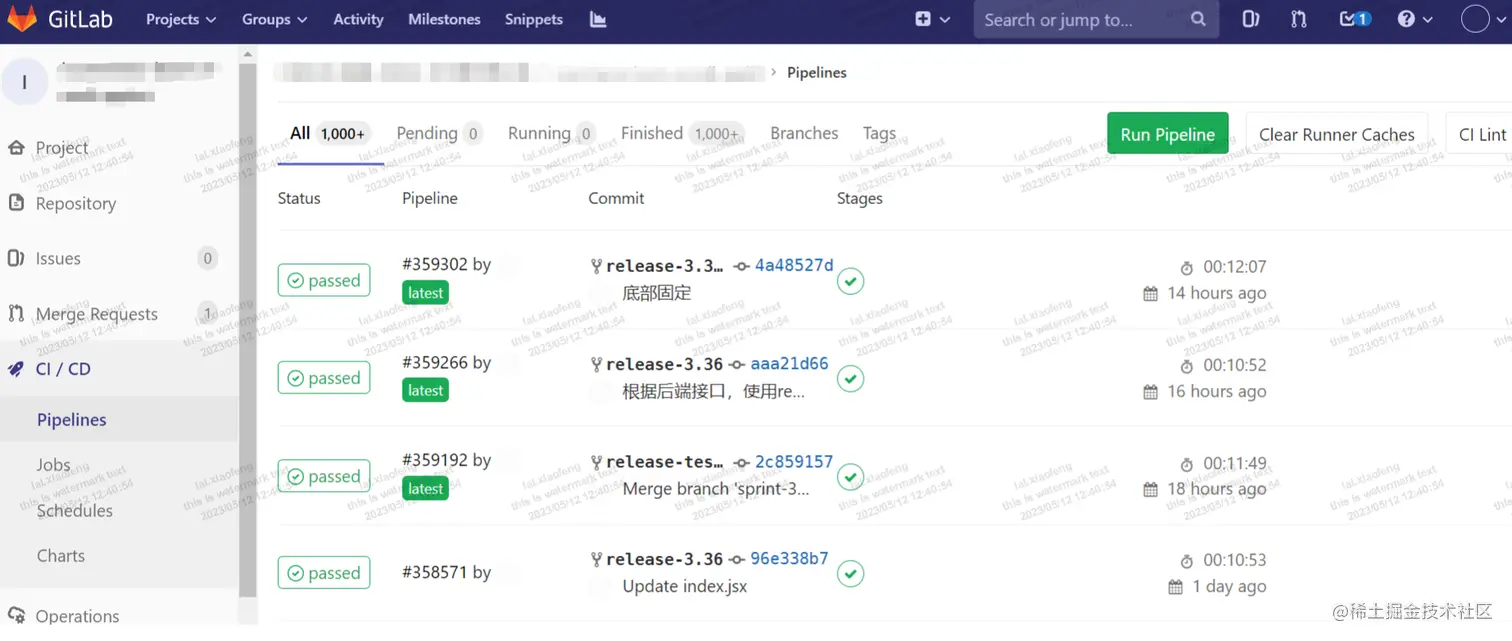Screen dimensions: 1512x641
Task: Open commit message 底部固定
Action: click(x=656, y=293)
